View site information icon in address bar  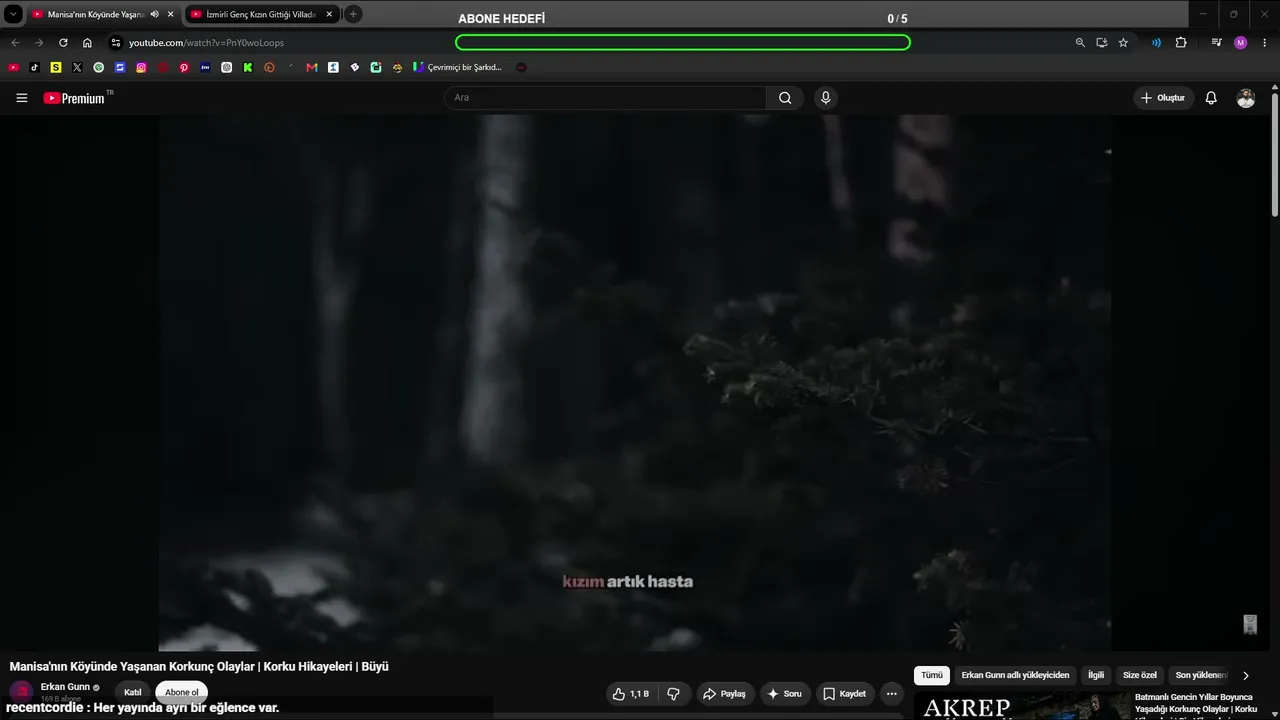coord(115,43)
